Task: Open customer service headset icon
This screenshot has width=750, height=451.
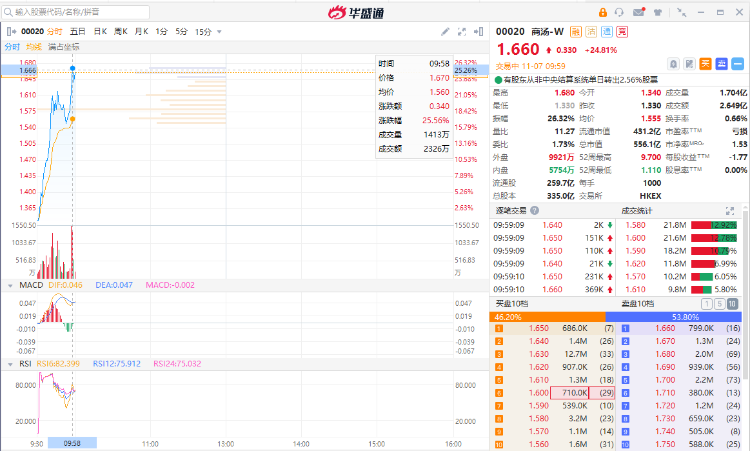Action: [x=620, y=12]
